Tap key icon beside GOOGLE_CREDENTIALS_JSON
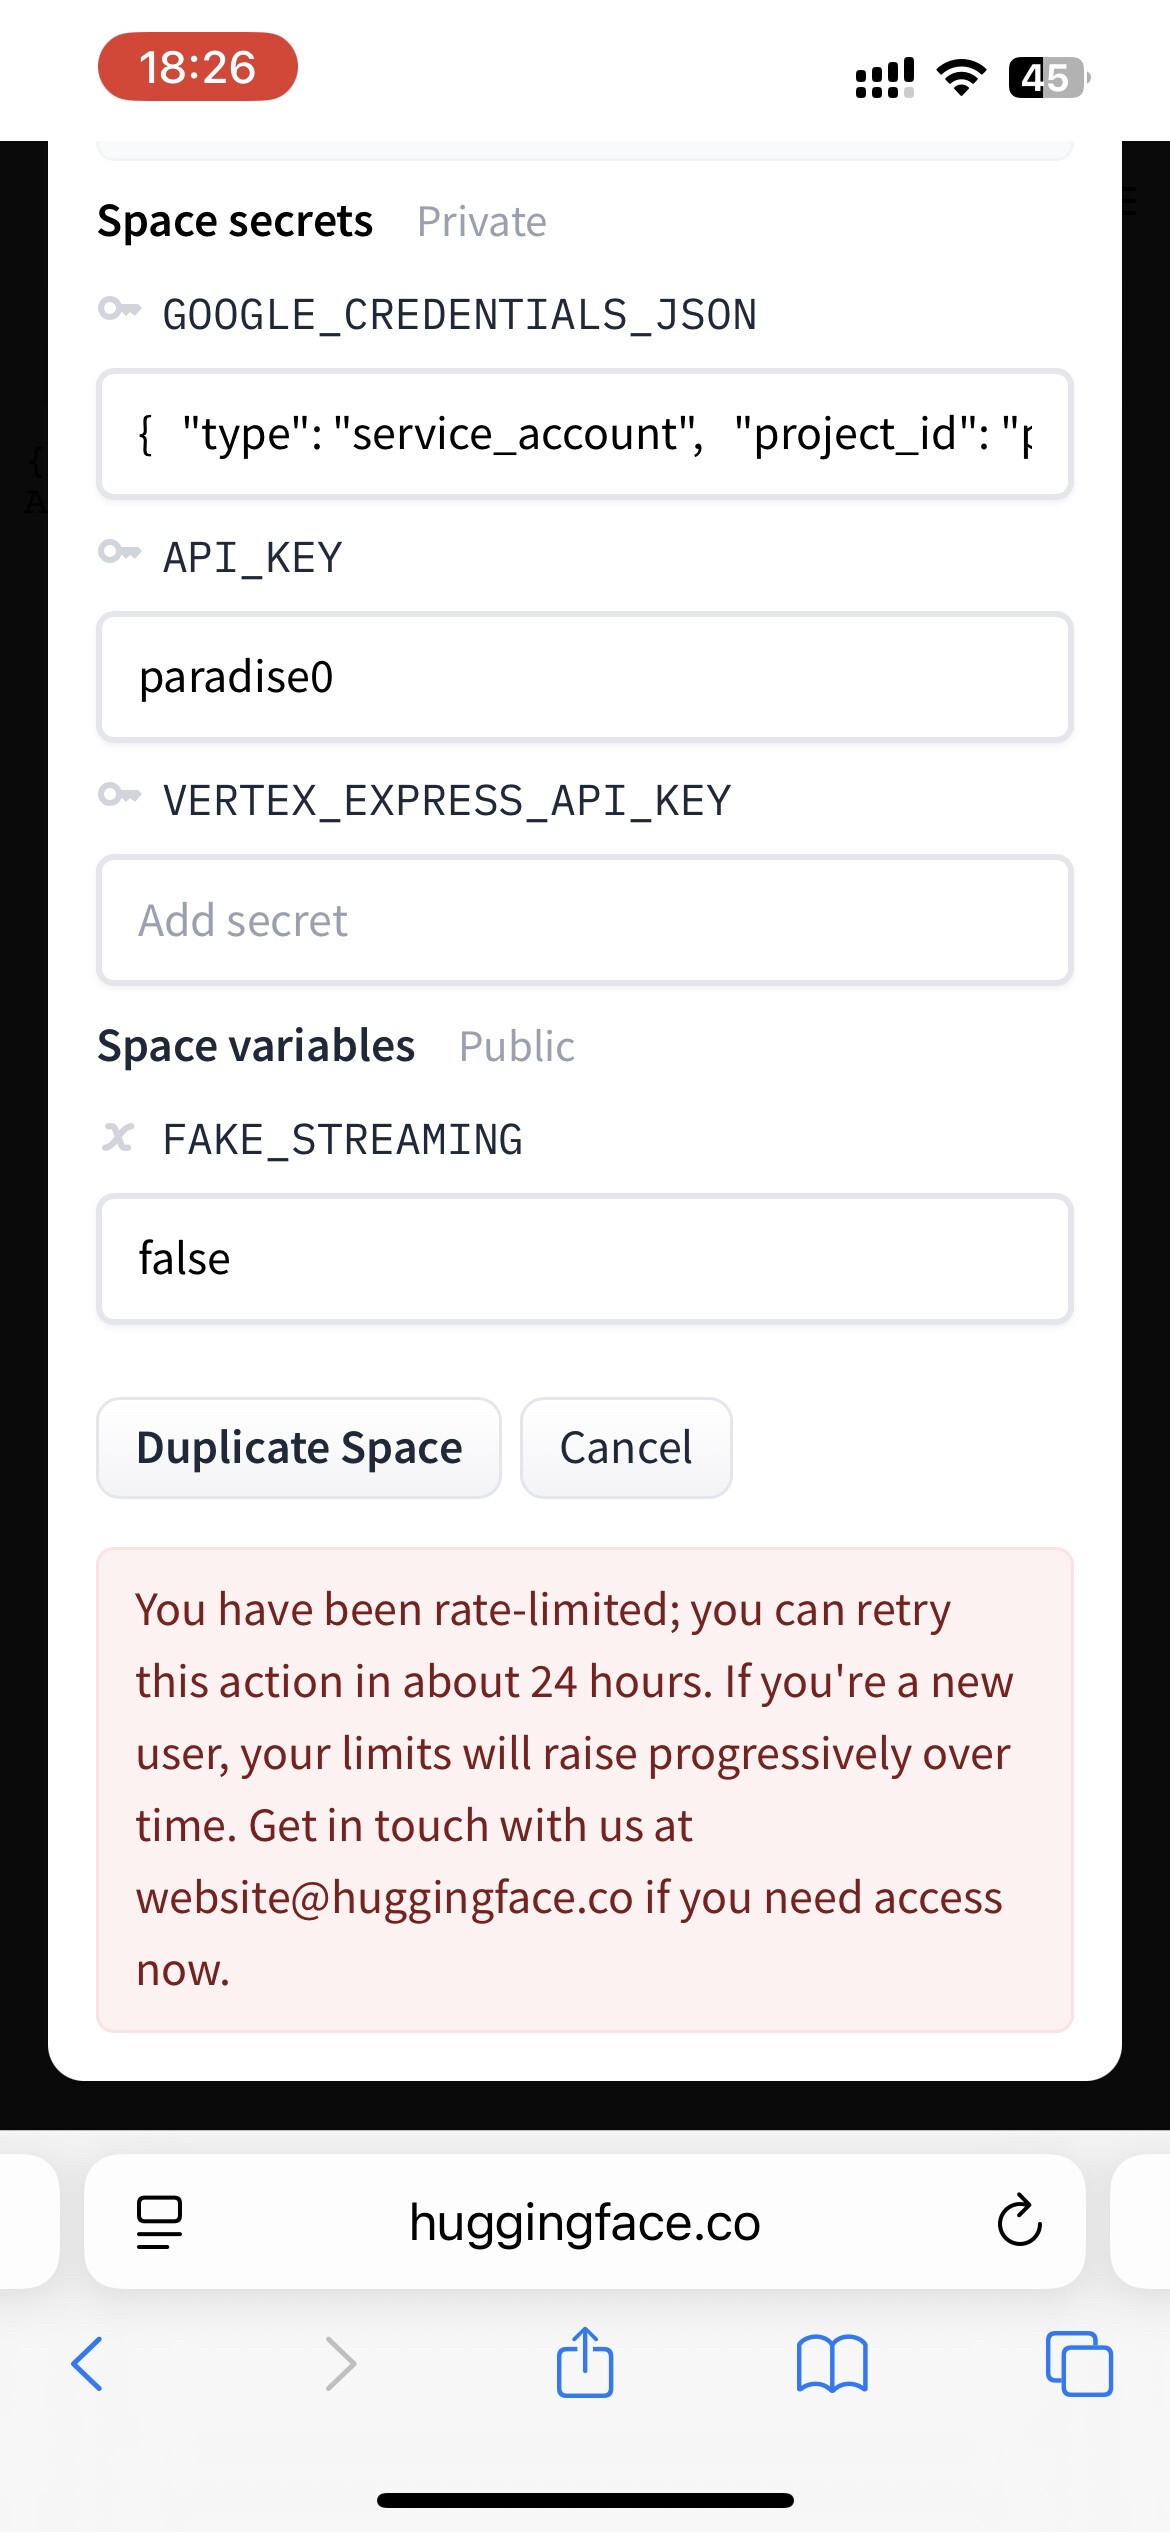This screenshot has width=1170, height=2532. (x=119, y=309)
